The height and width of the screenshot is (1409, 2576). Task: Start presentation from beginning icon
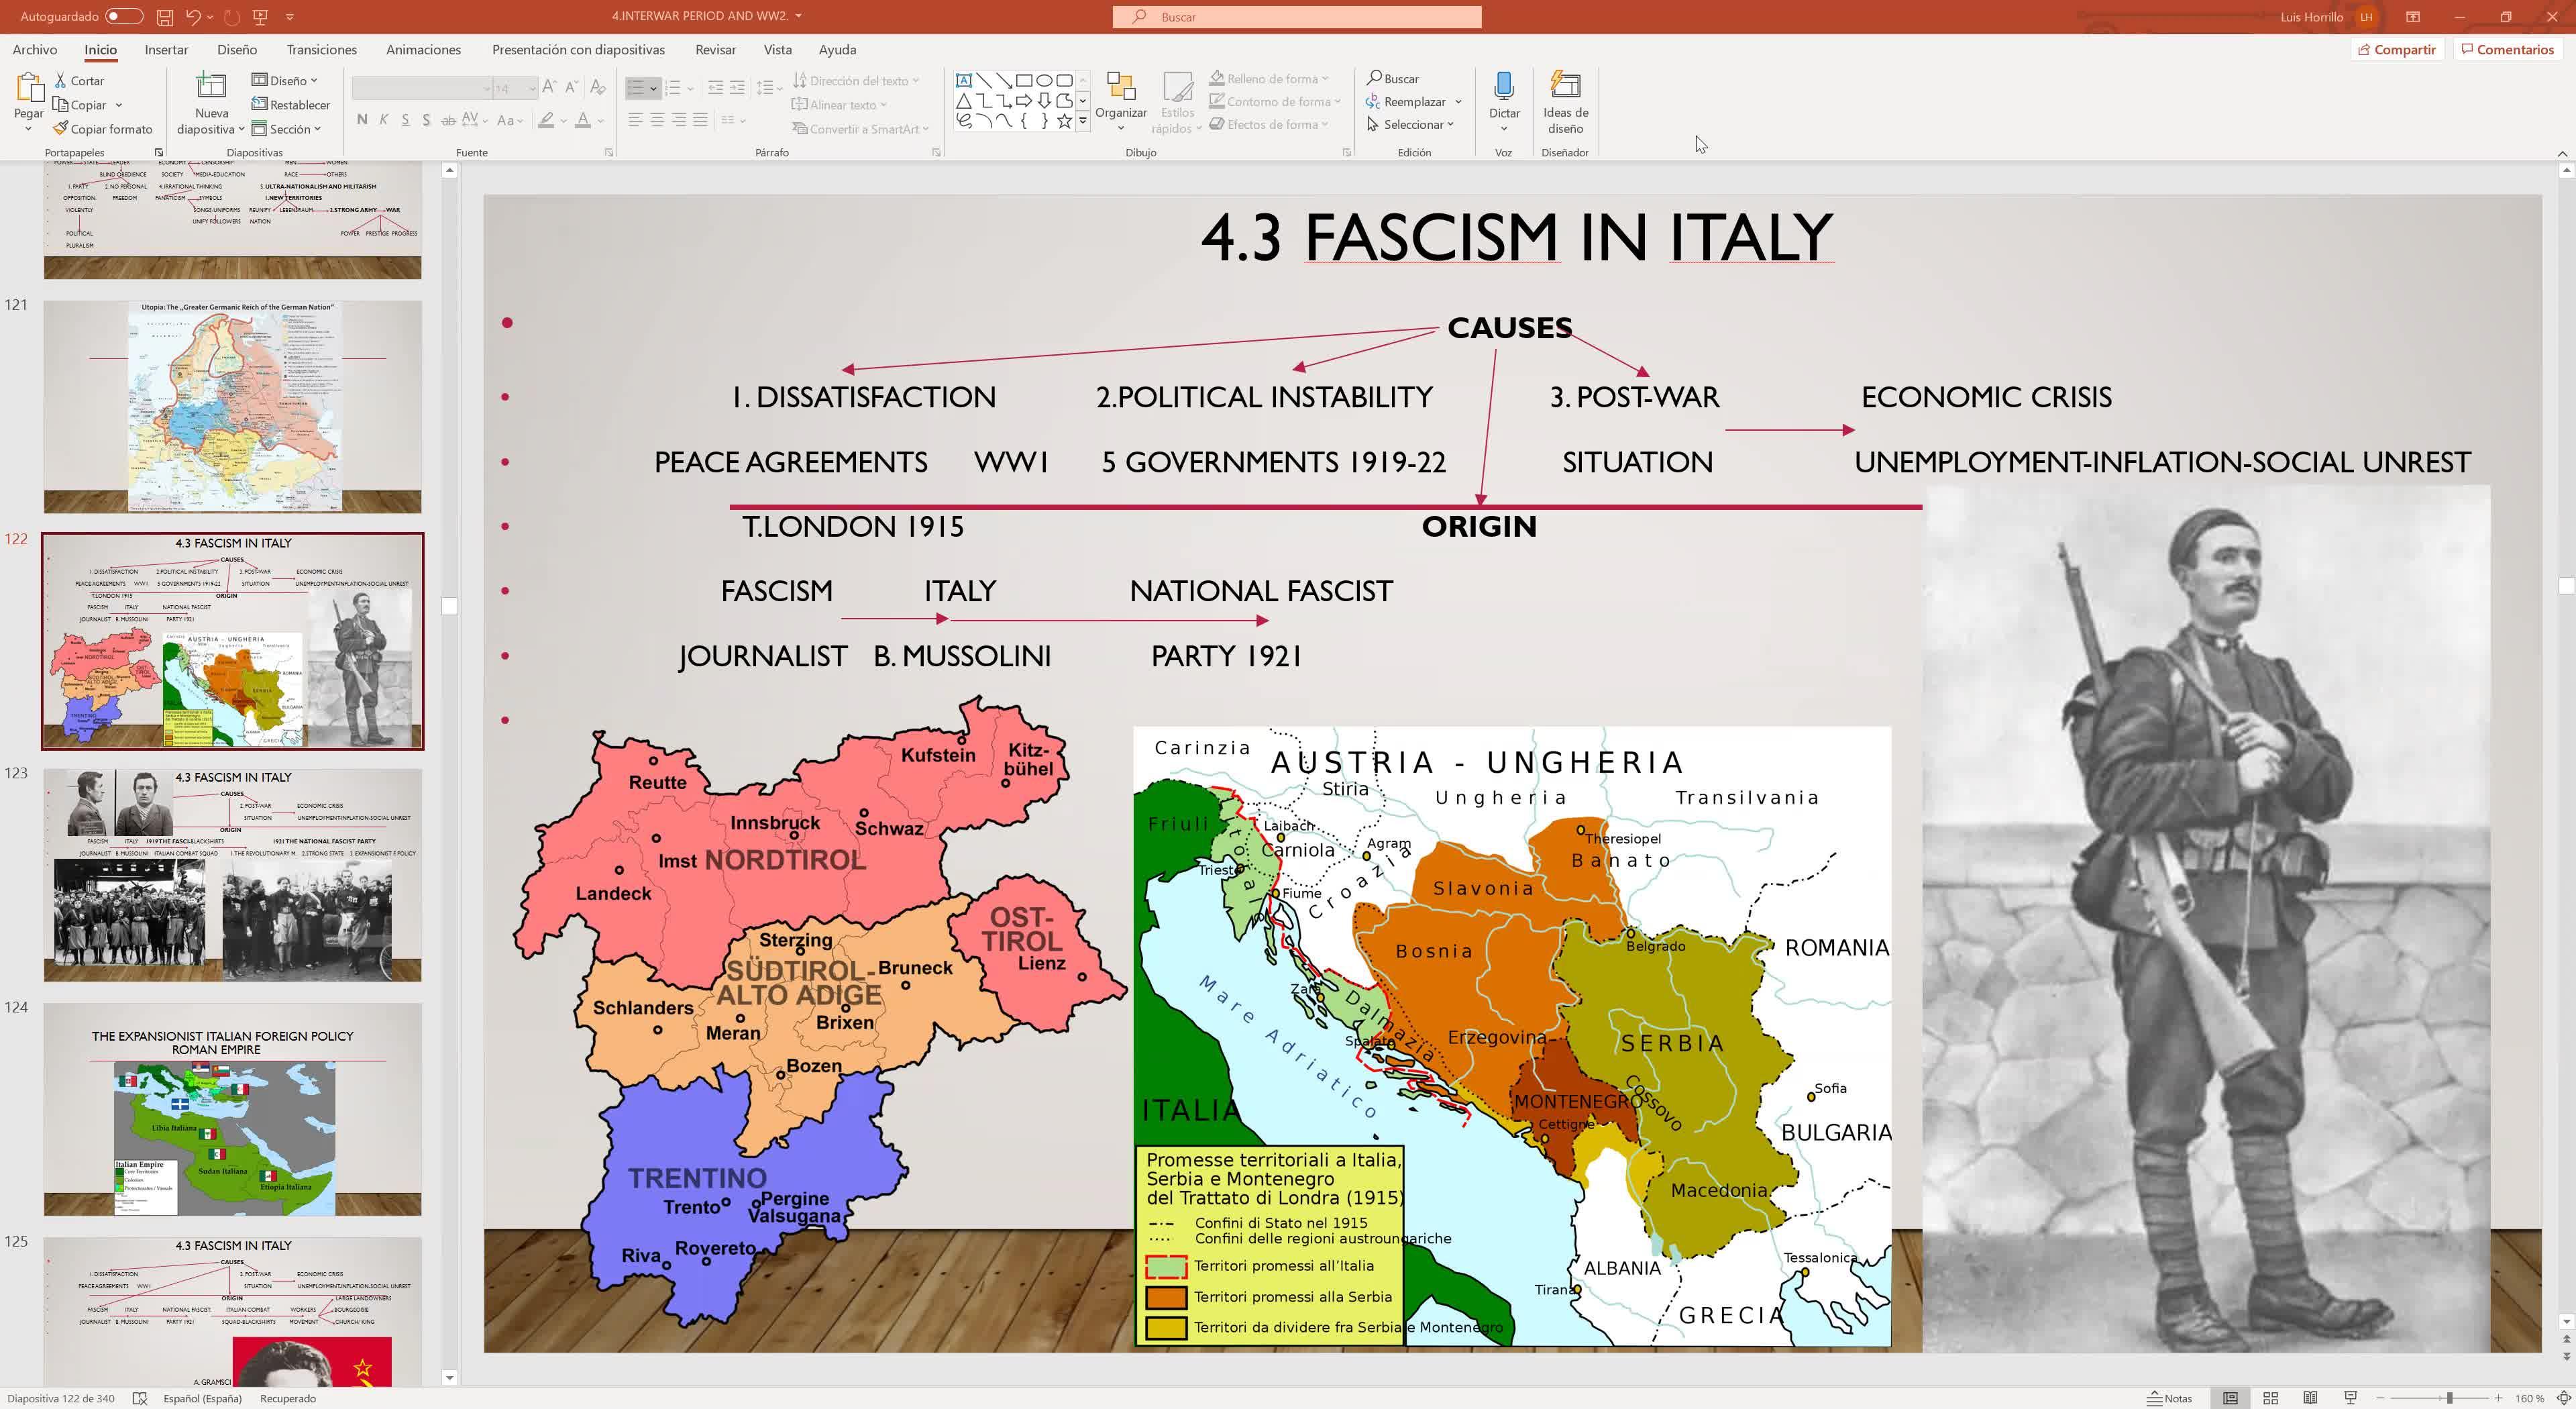[x=261, y=16]
